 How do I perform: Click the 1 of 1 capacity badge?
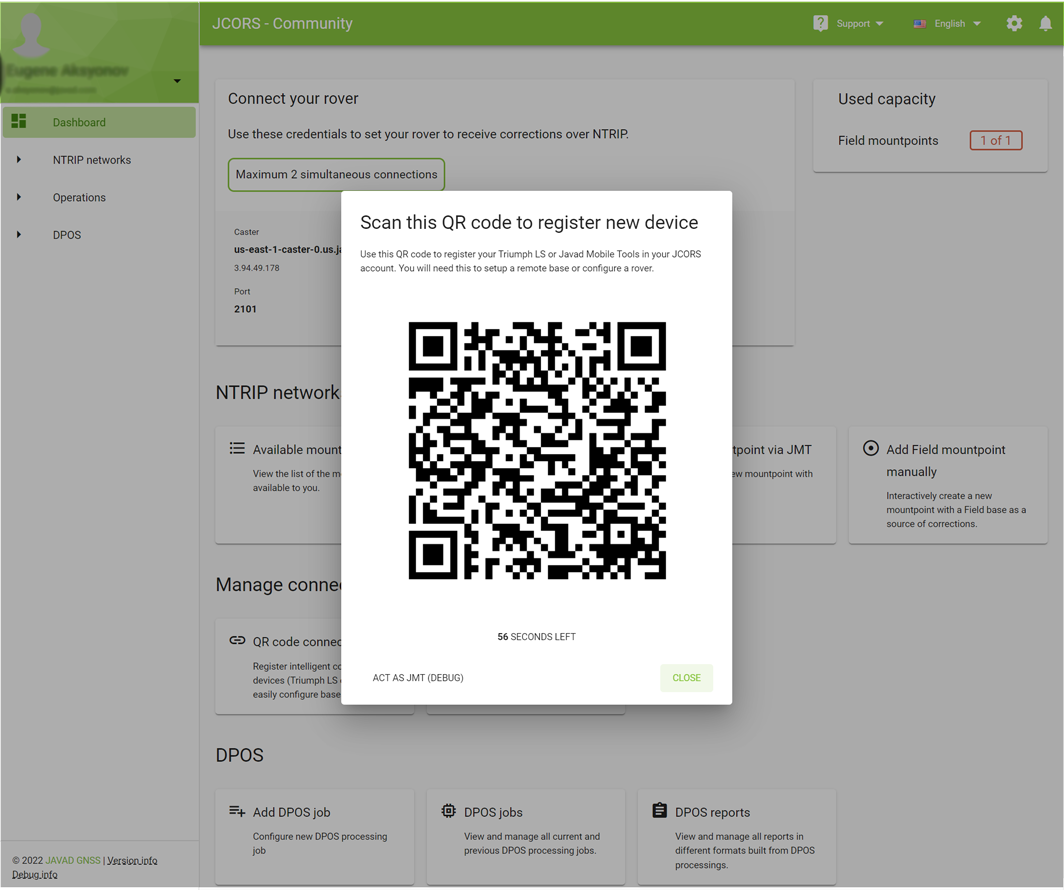click(x=995, y=140)
